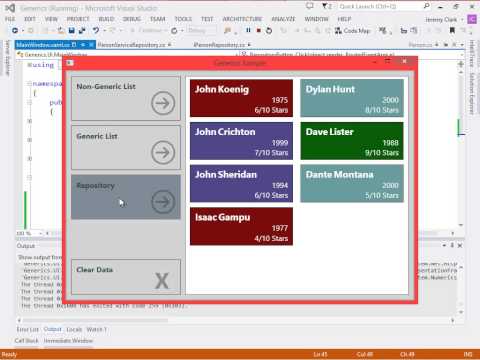Open the Error List tab

click(x=28, y=329)
